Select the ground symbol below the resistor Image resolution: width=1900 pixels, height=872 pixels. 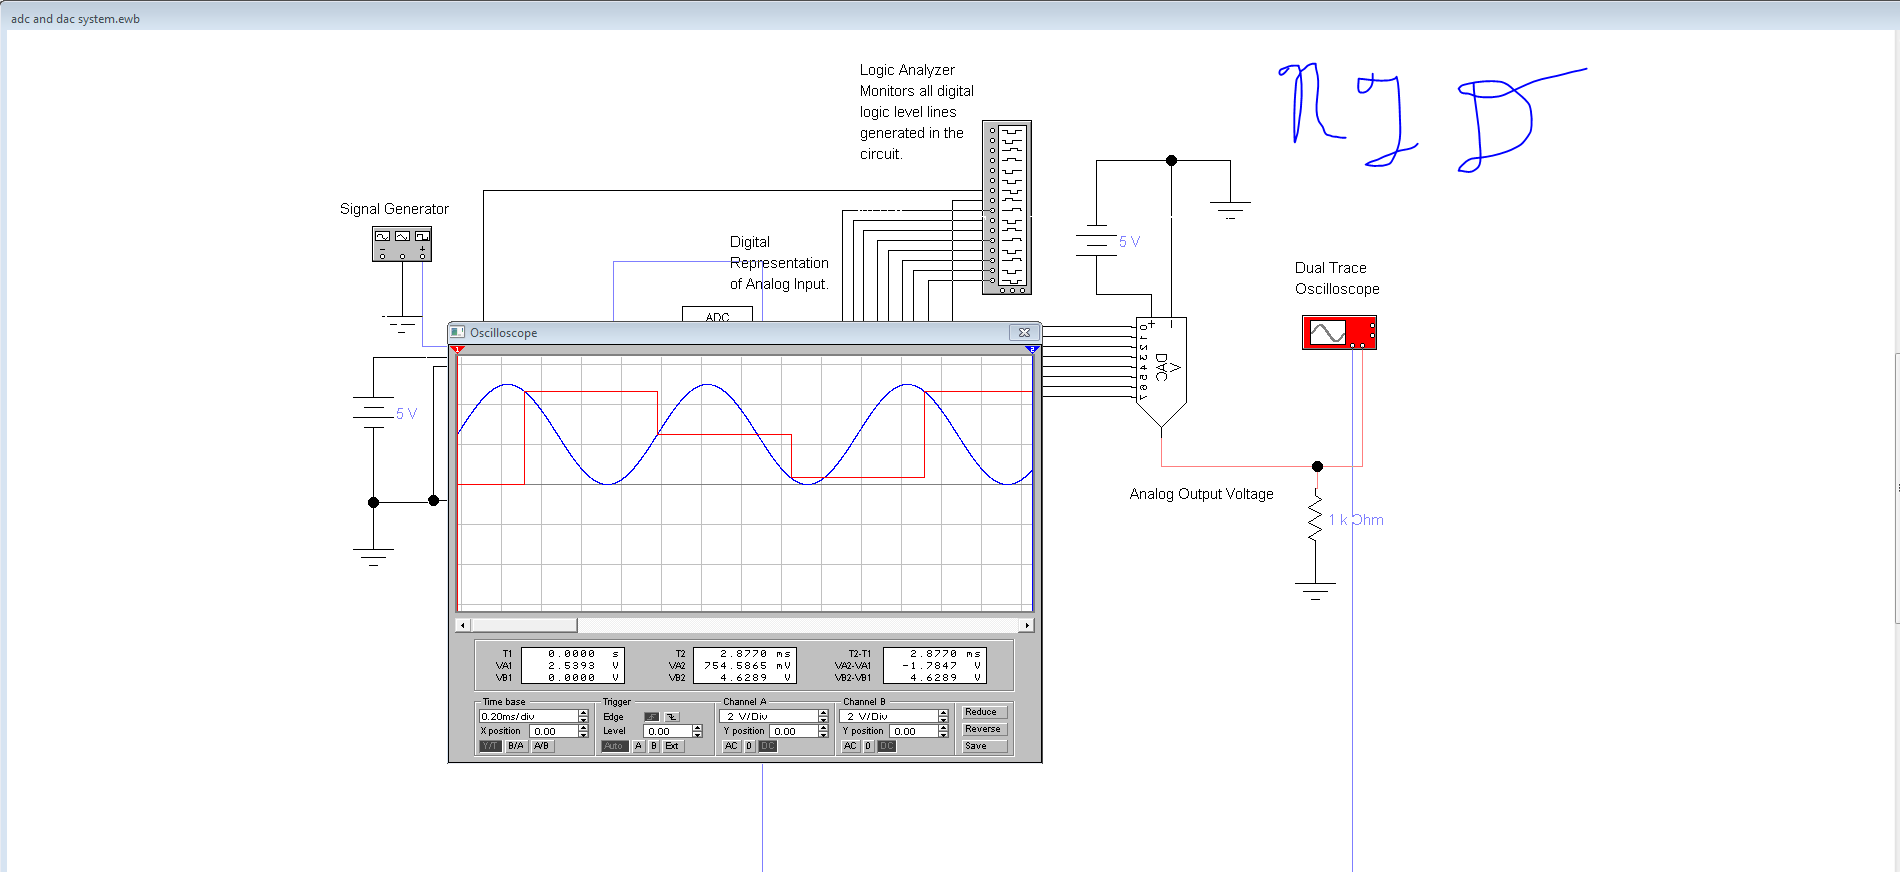1315,591
